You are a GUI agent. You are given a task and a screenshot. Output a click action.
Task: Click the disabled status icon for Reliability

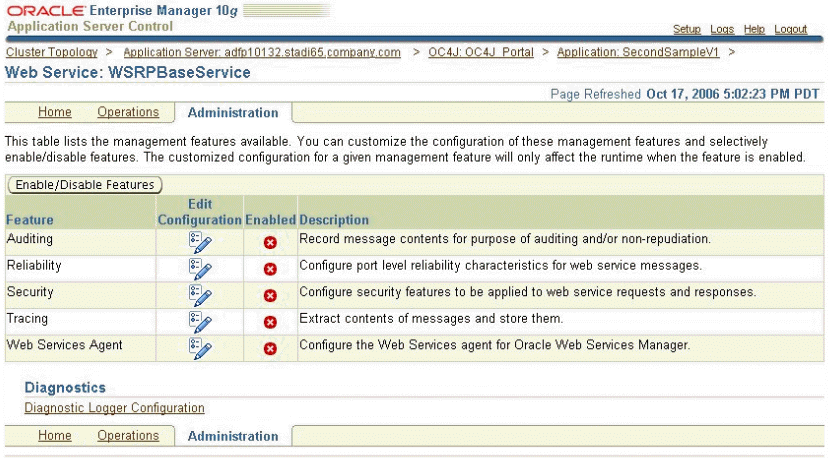270,269
